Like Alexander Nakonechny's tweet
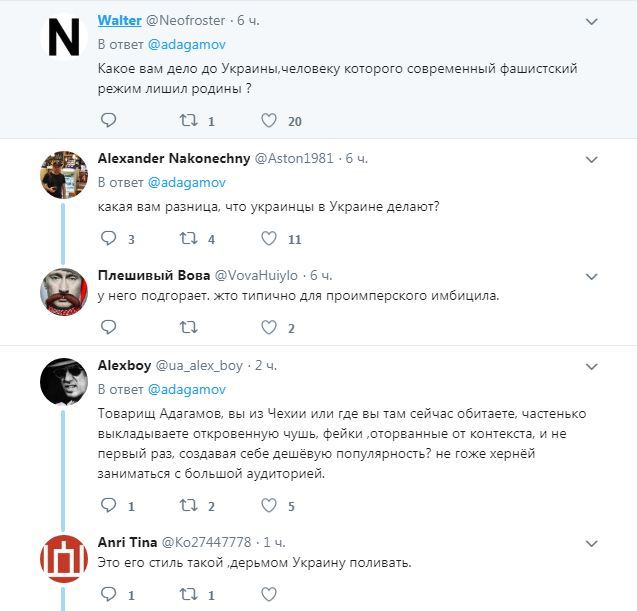Image resolution: width=637 pixels, height=611 pixels. click(268, 239)
